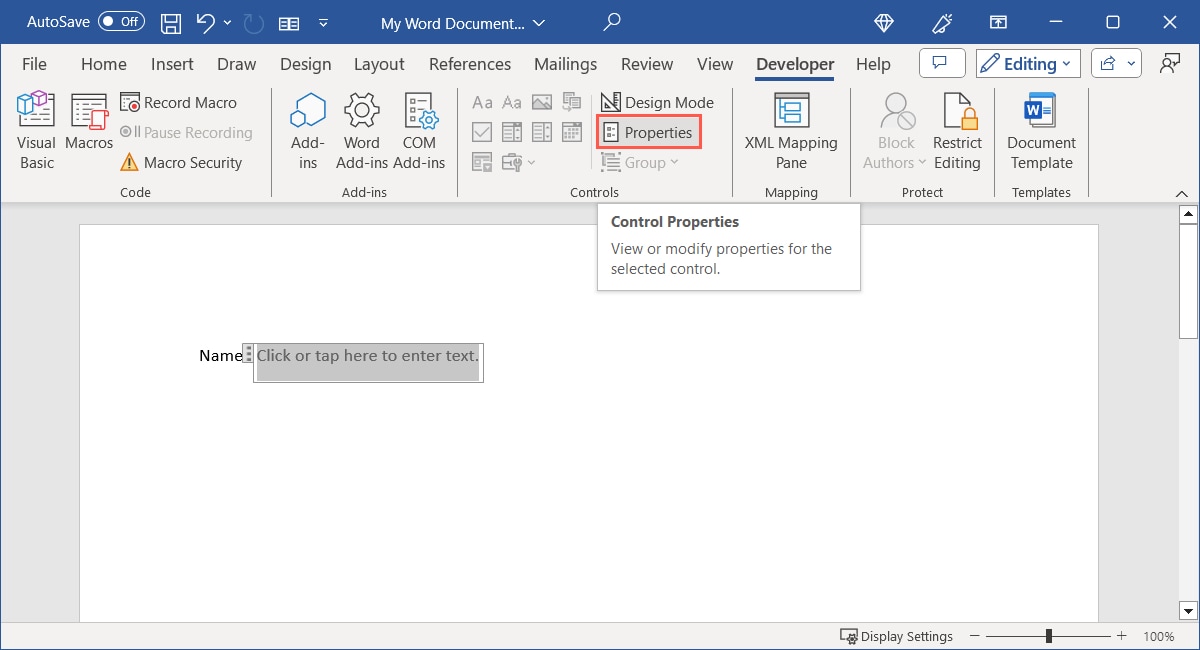Toggle Design Mode for content controls
The width and height of the screenshot is (1200, 650).
click(658, 102)
